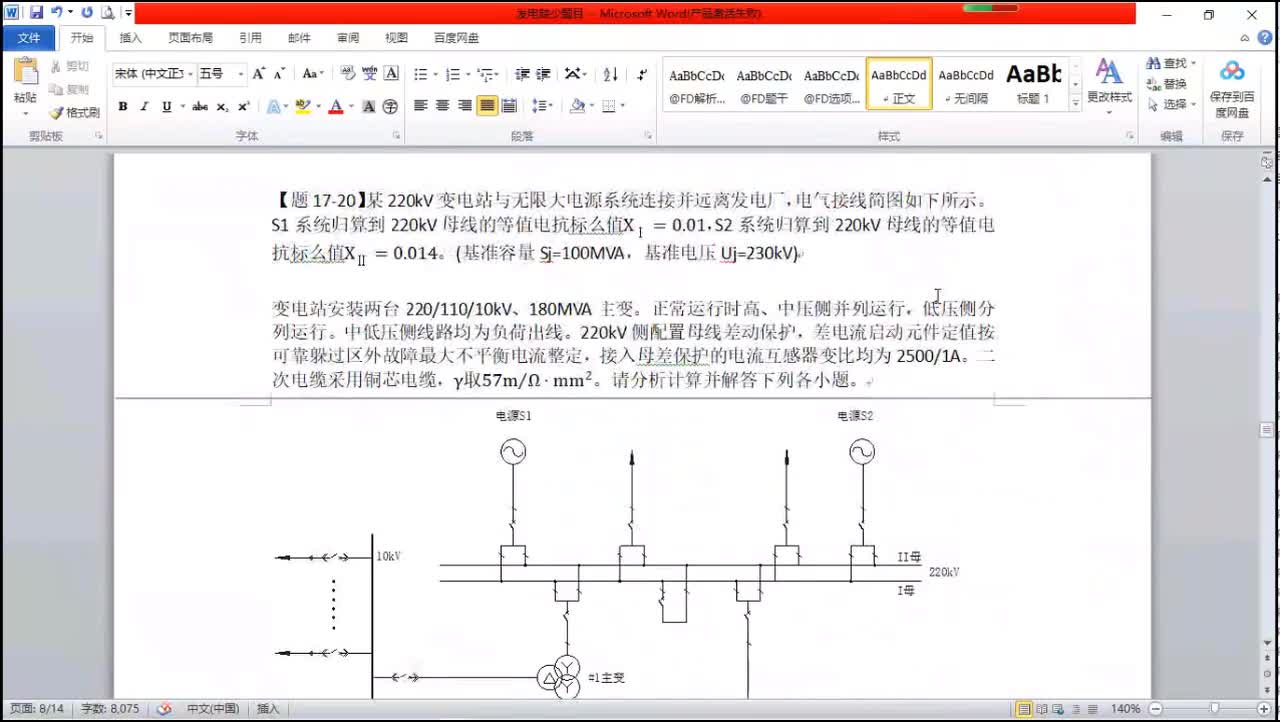Click the zoom slider handle in status bar
Image resolution: width=1280 pixels, height=722 pixels.
(1214, 709)
